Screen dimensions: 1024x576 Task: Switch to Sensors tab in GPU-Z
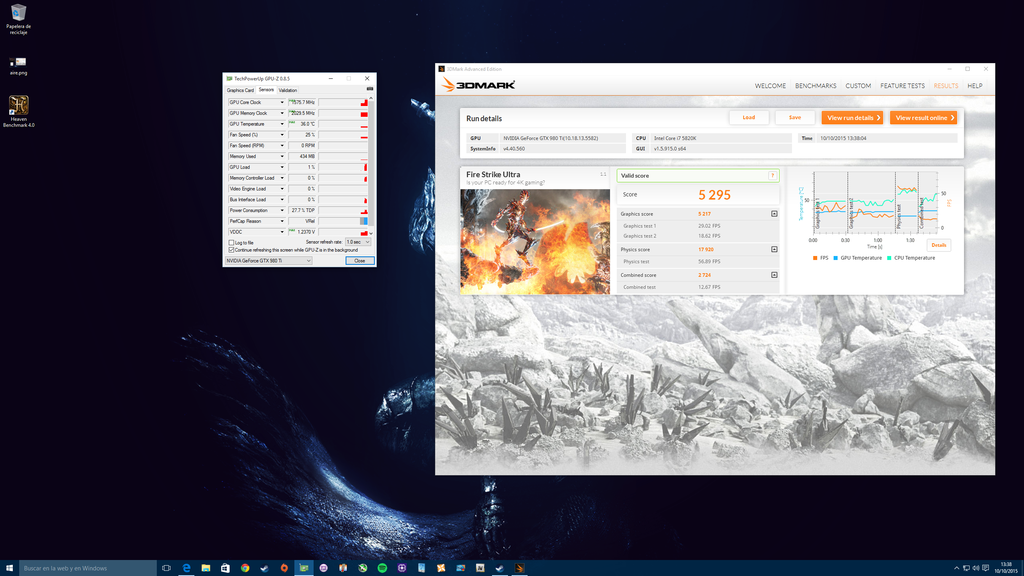(x=266, y=89)
